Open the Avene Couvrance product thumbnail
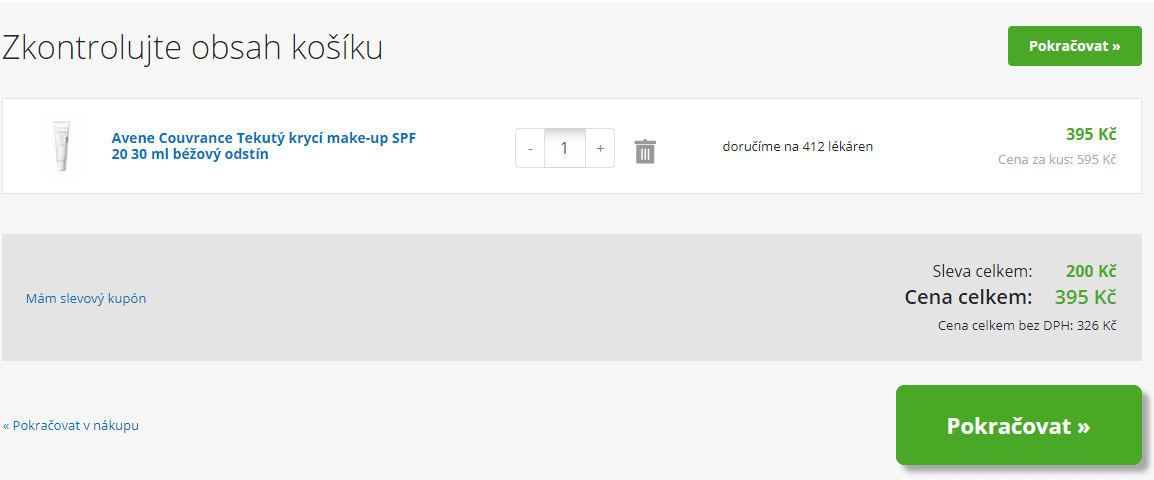 coord(62,146)
